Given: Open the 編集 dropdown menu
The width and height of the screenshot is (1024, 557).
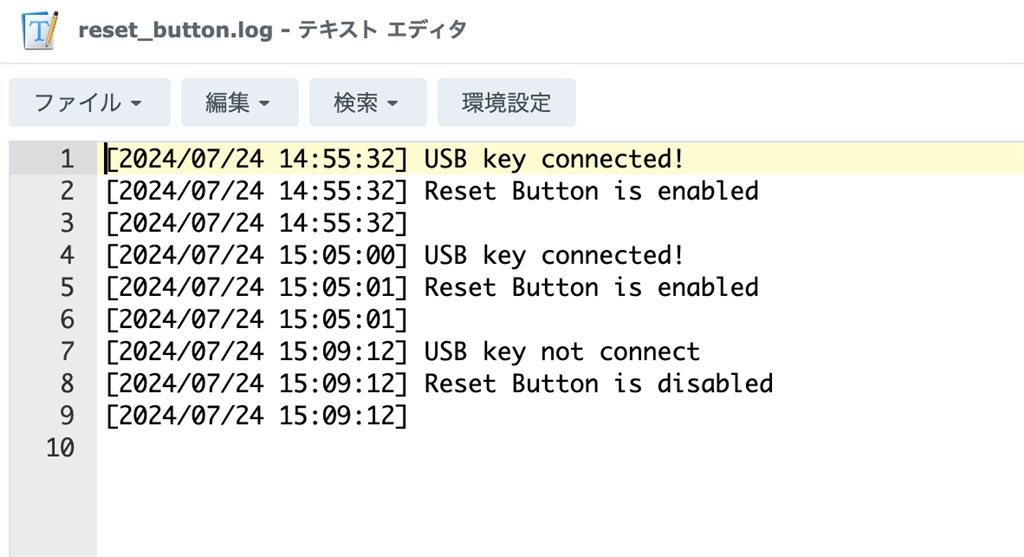Looking at the screenshot, I should pos(240,103).
